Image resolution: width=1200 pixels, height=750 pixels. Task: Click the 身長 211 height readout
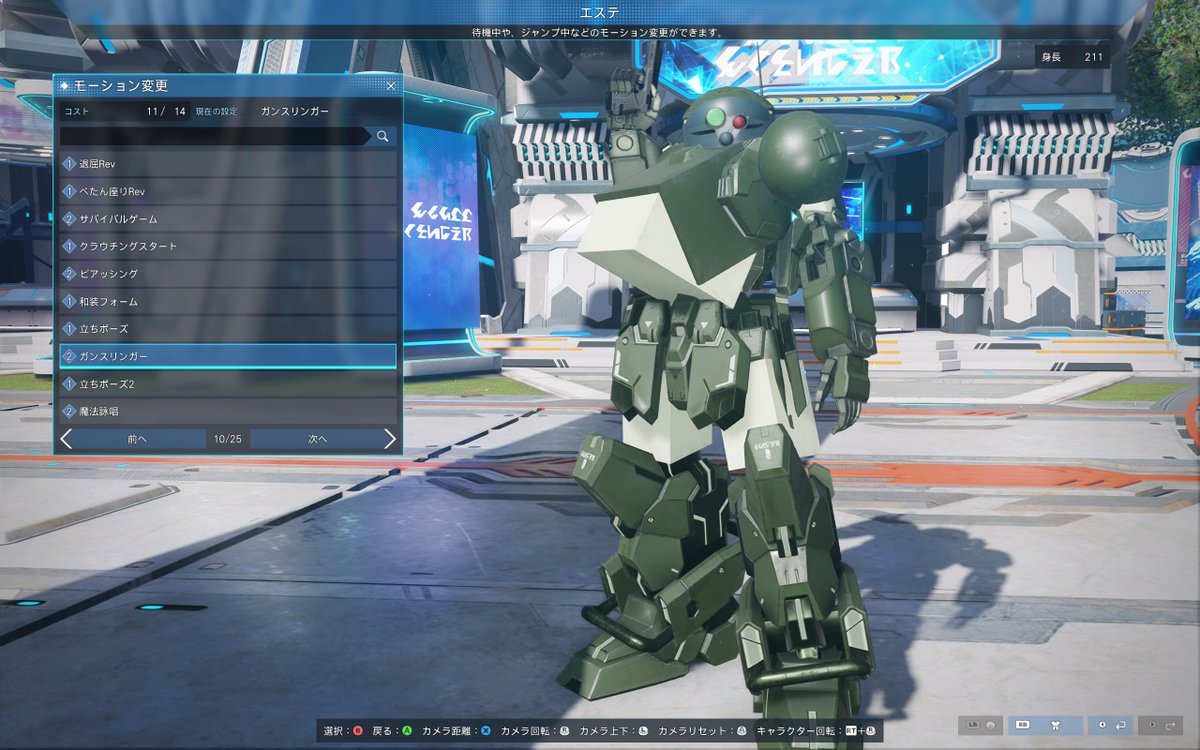[1072, 57]
